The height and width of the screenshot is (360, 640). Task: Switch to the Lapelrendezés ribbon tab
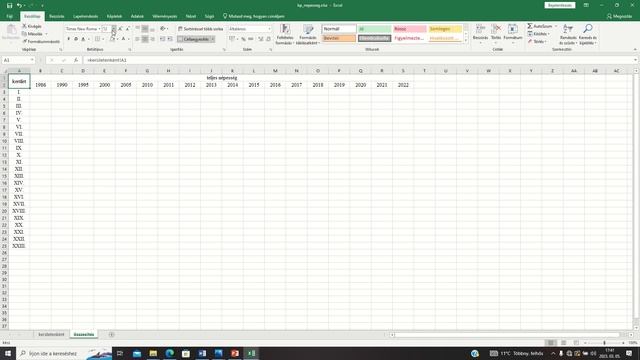point(85,16)
